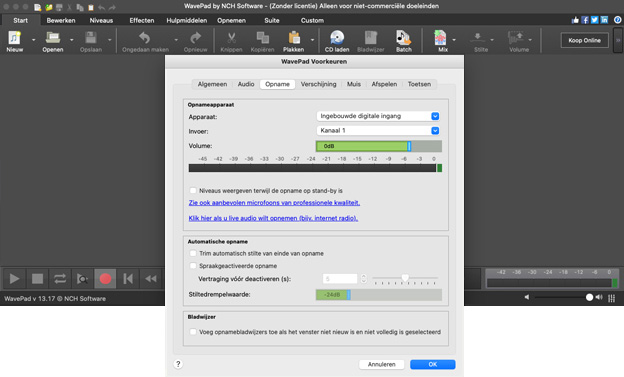Switch to the Audio tab
The image size is (624, 377).
(246, 84)
